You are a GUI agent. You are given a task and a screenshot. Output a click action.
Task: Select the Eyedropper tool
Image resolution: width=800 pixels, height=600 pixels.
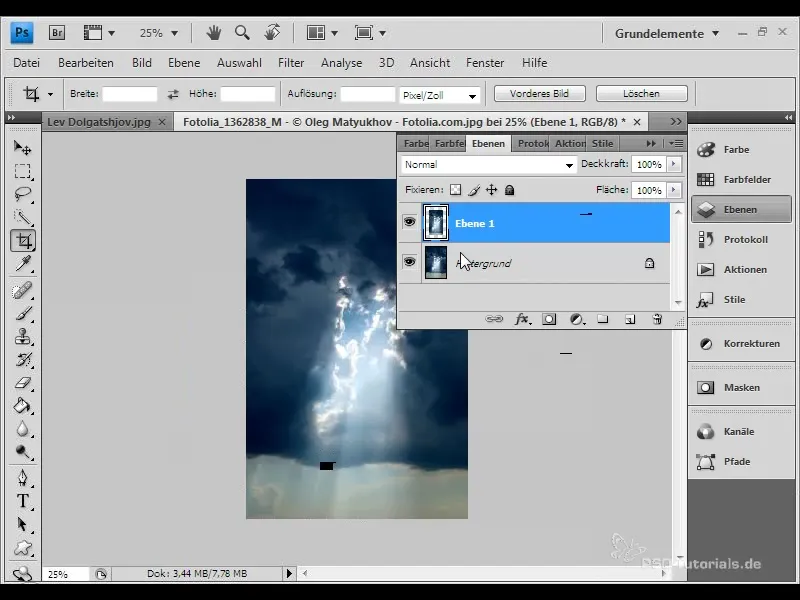click(22, 264)
